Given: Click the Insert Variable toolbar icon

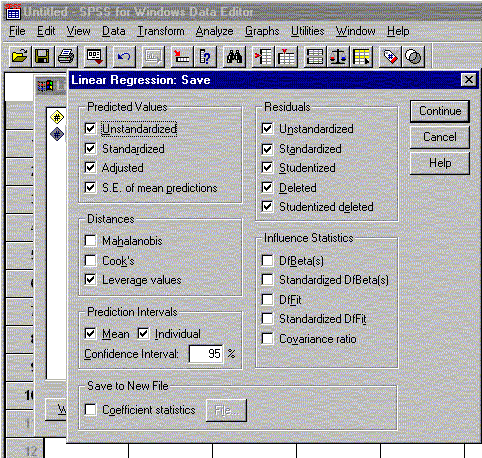Looking at the screenshot, I should [x=286, y=56].
